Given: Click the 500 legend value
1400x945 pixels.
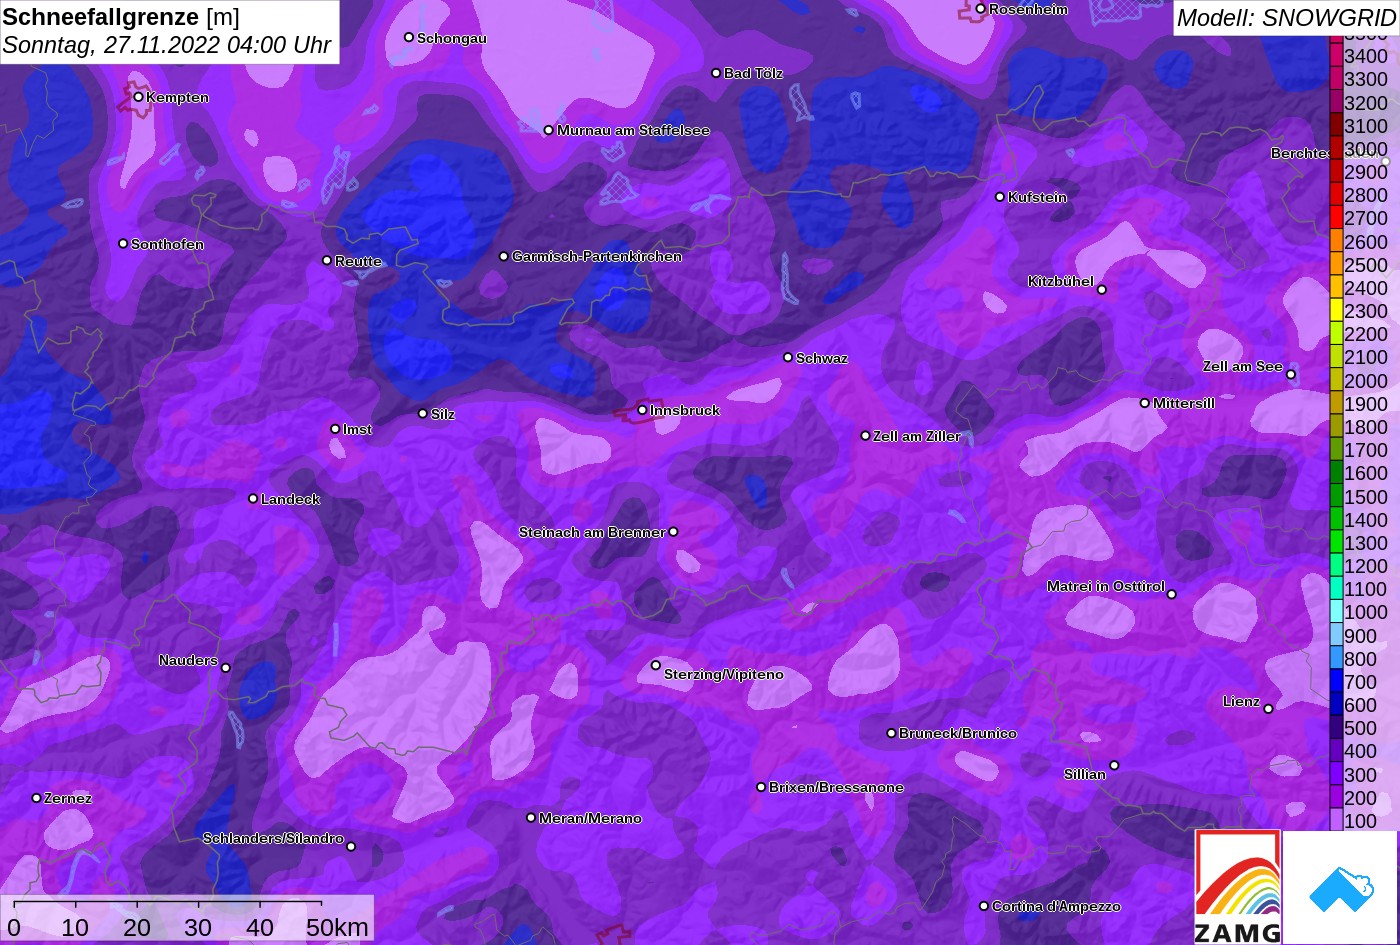Looking at the screenshot, I should 1360,728.
